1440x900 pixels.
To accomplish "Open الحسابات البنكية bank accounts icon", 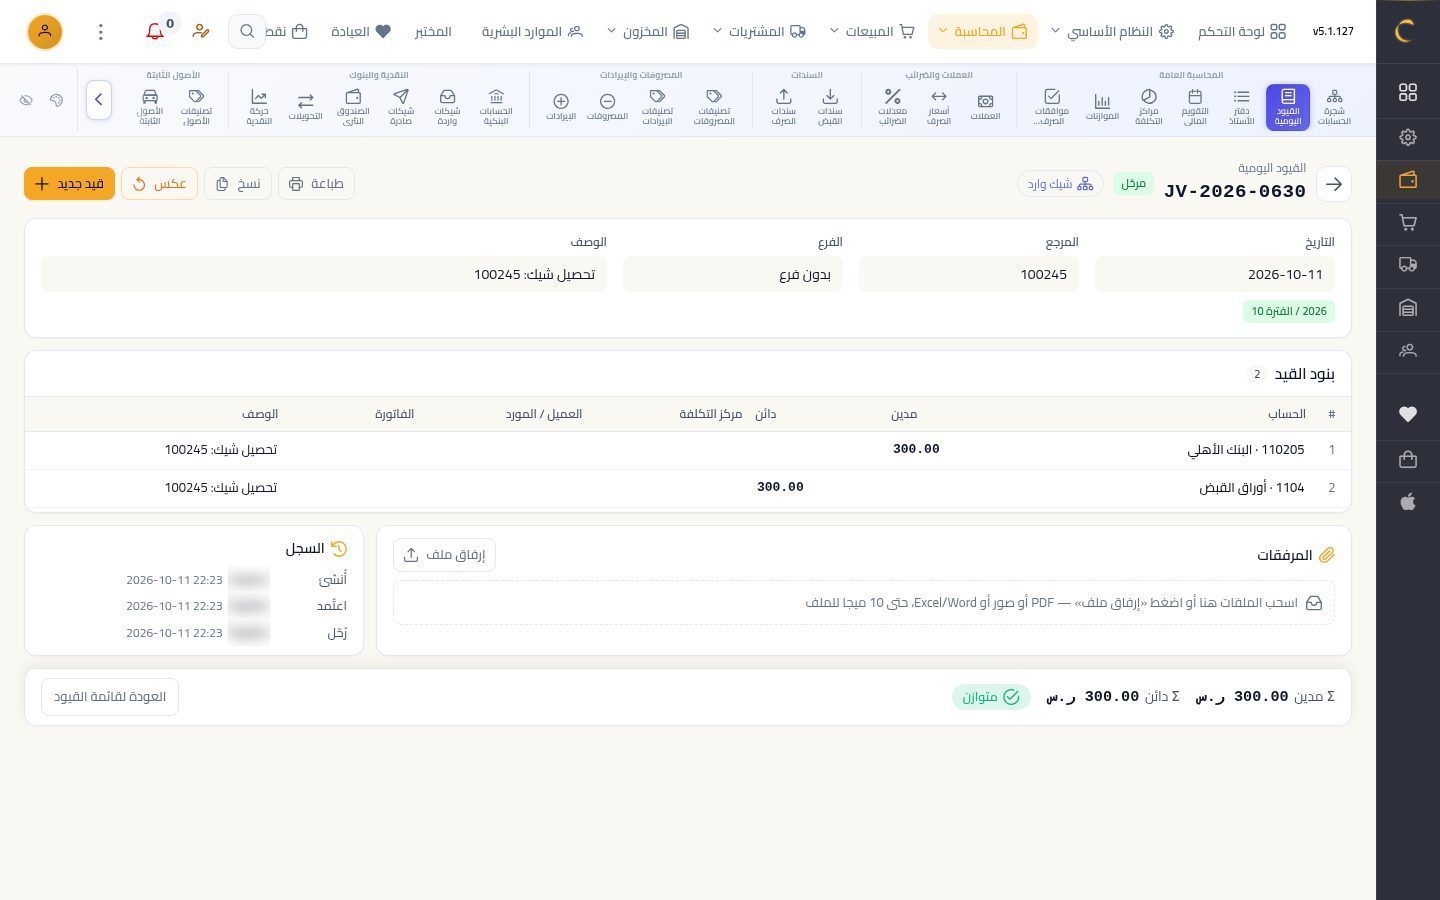I will tap(495, 107).
